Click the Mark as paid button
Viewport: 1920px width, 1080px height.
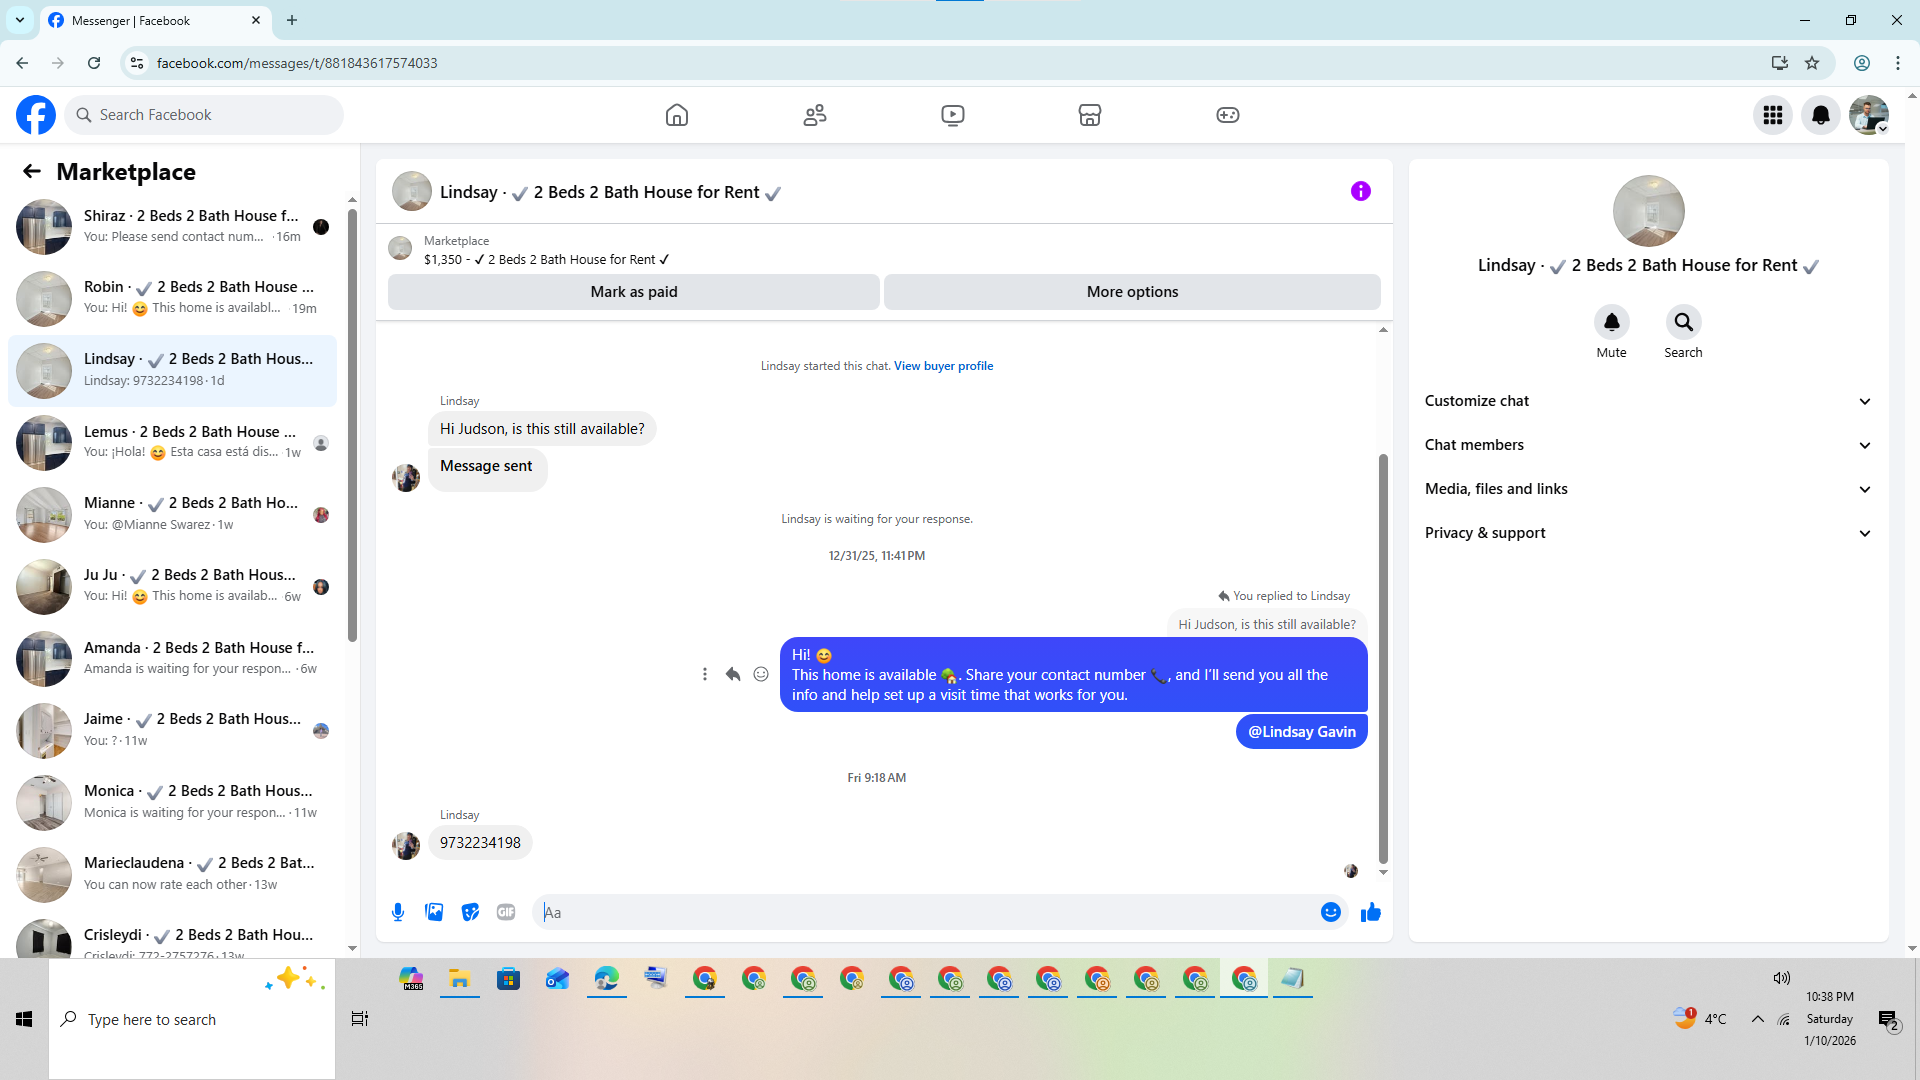coord(633,292)
